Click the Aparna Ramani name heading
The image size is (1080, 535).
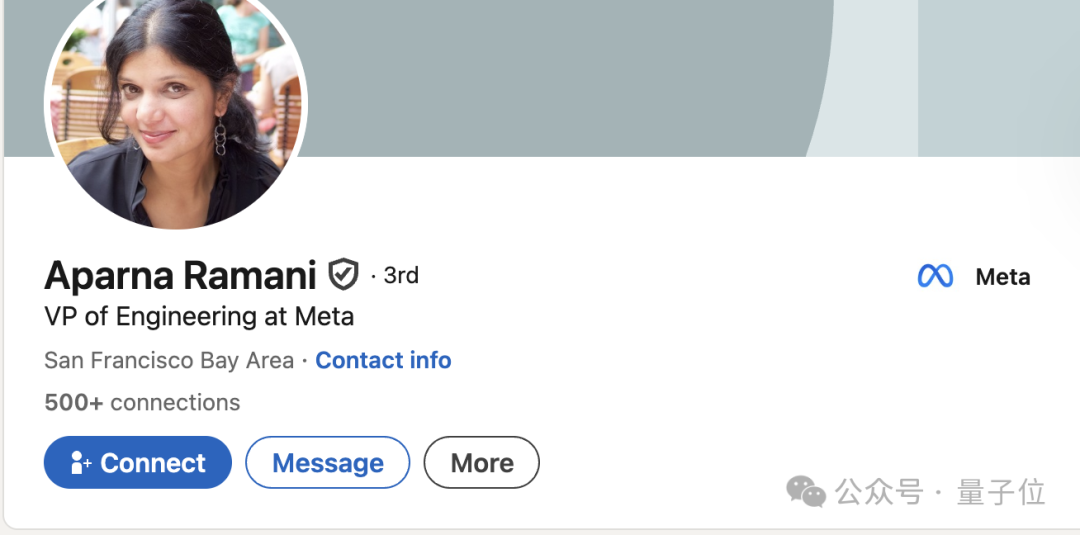180,275
